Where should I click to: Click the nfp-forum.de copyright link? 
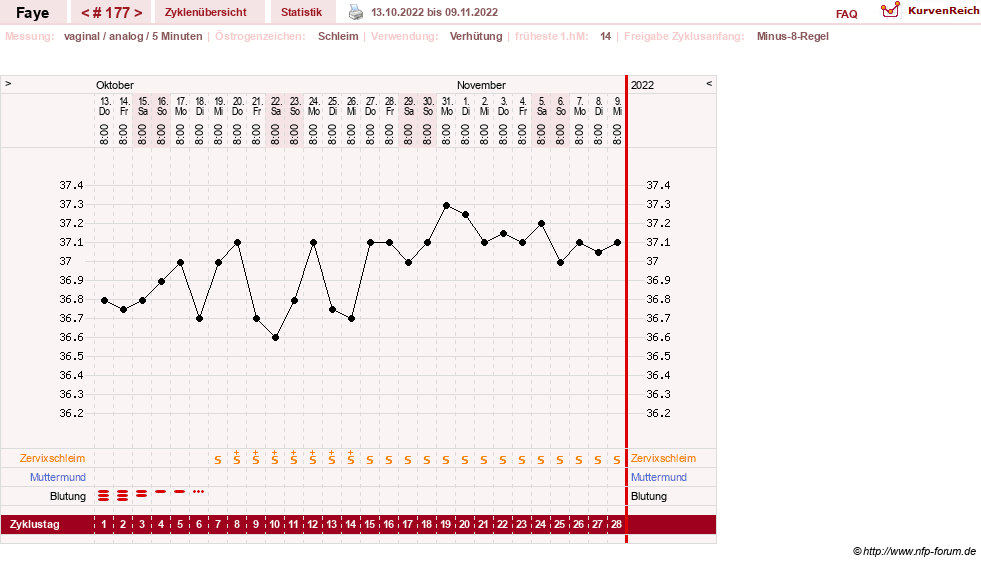tap(914, 551)
